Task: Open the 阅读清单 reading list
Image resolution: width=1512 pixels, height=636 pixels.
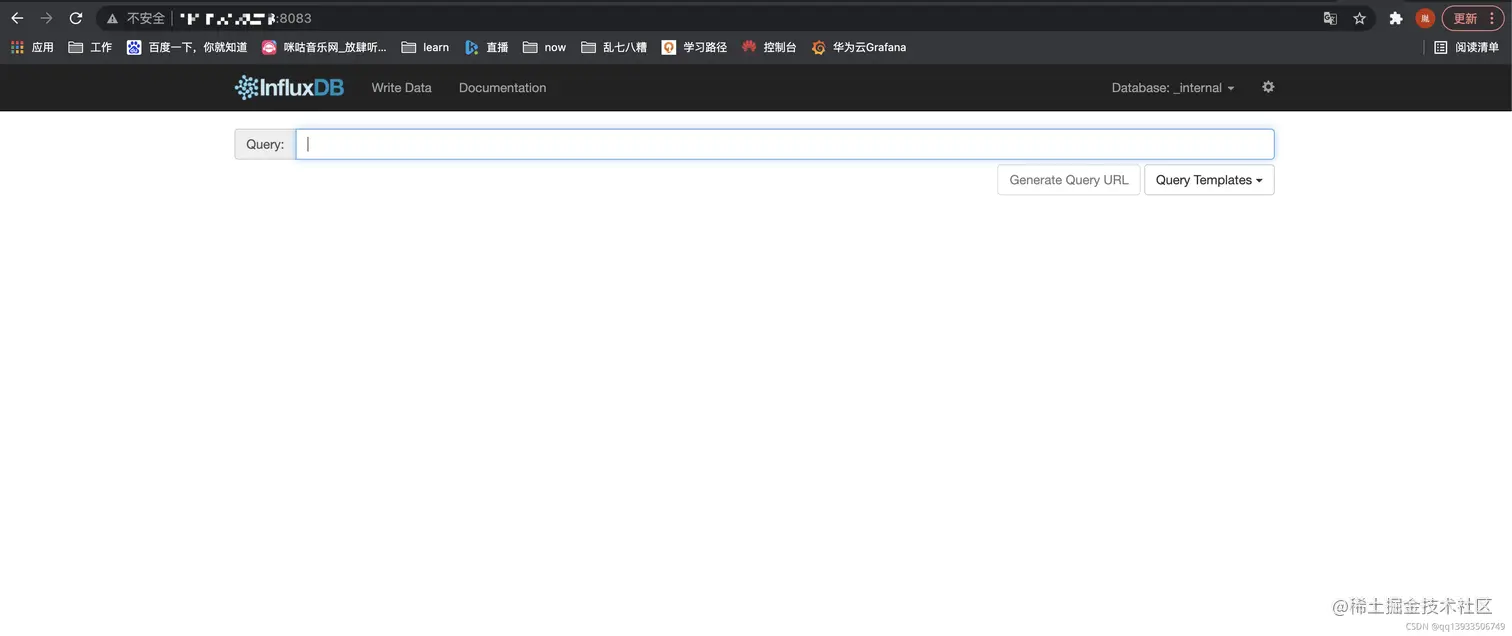Action: pos(1467,47)
